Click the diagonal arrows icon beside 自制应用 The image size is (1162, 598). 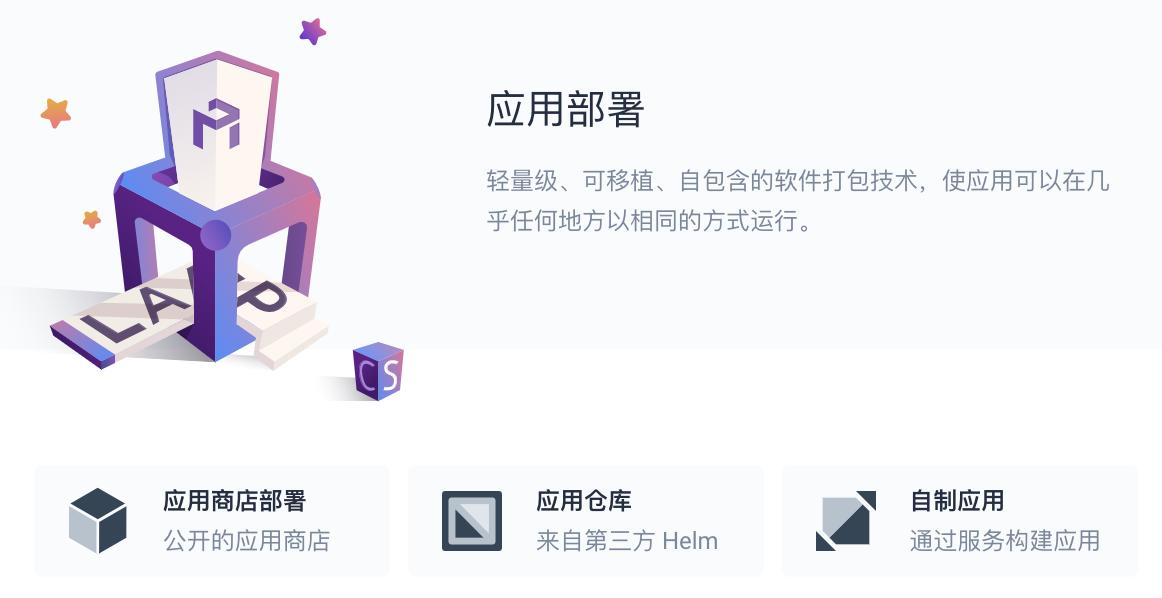846,521
